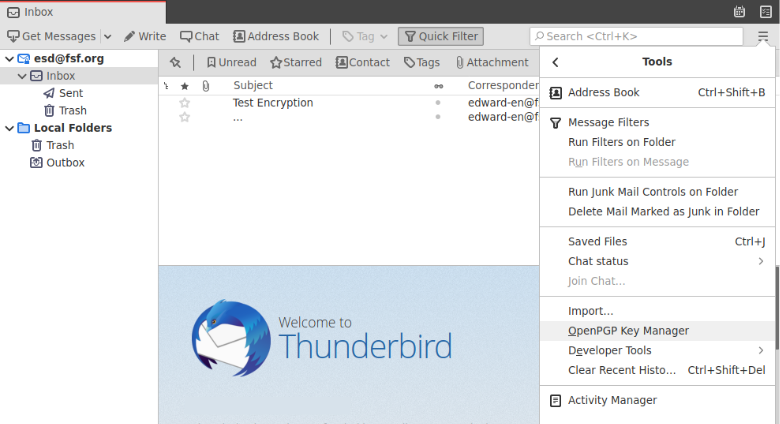Screen dimensions: 780x424
Task: Star the Test Encryption message
Action: coord(185,103)
